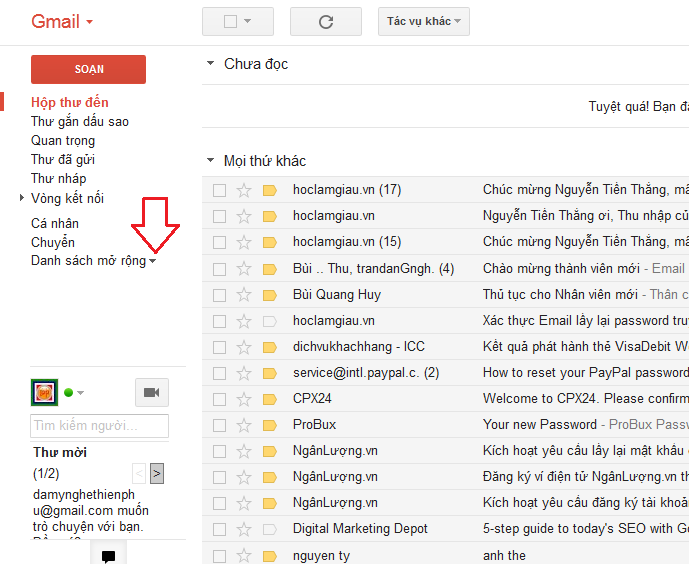
Task: Open Hộp thư đến folder
Action: (x=69, y=102)
